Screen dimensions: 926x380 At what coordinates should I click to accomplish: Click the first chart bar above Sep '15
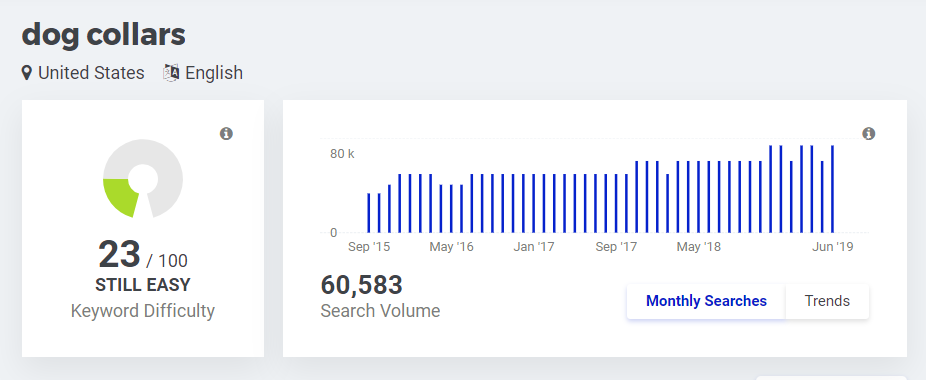369,213
